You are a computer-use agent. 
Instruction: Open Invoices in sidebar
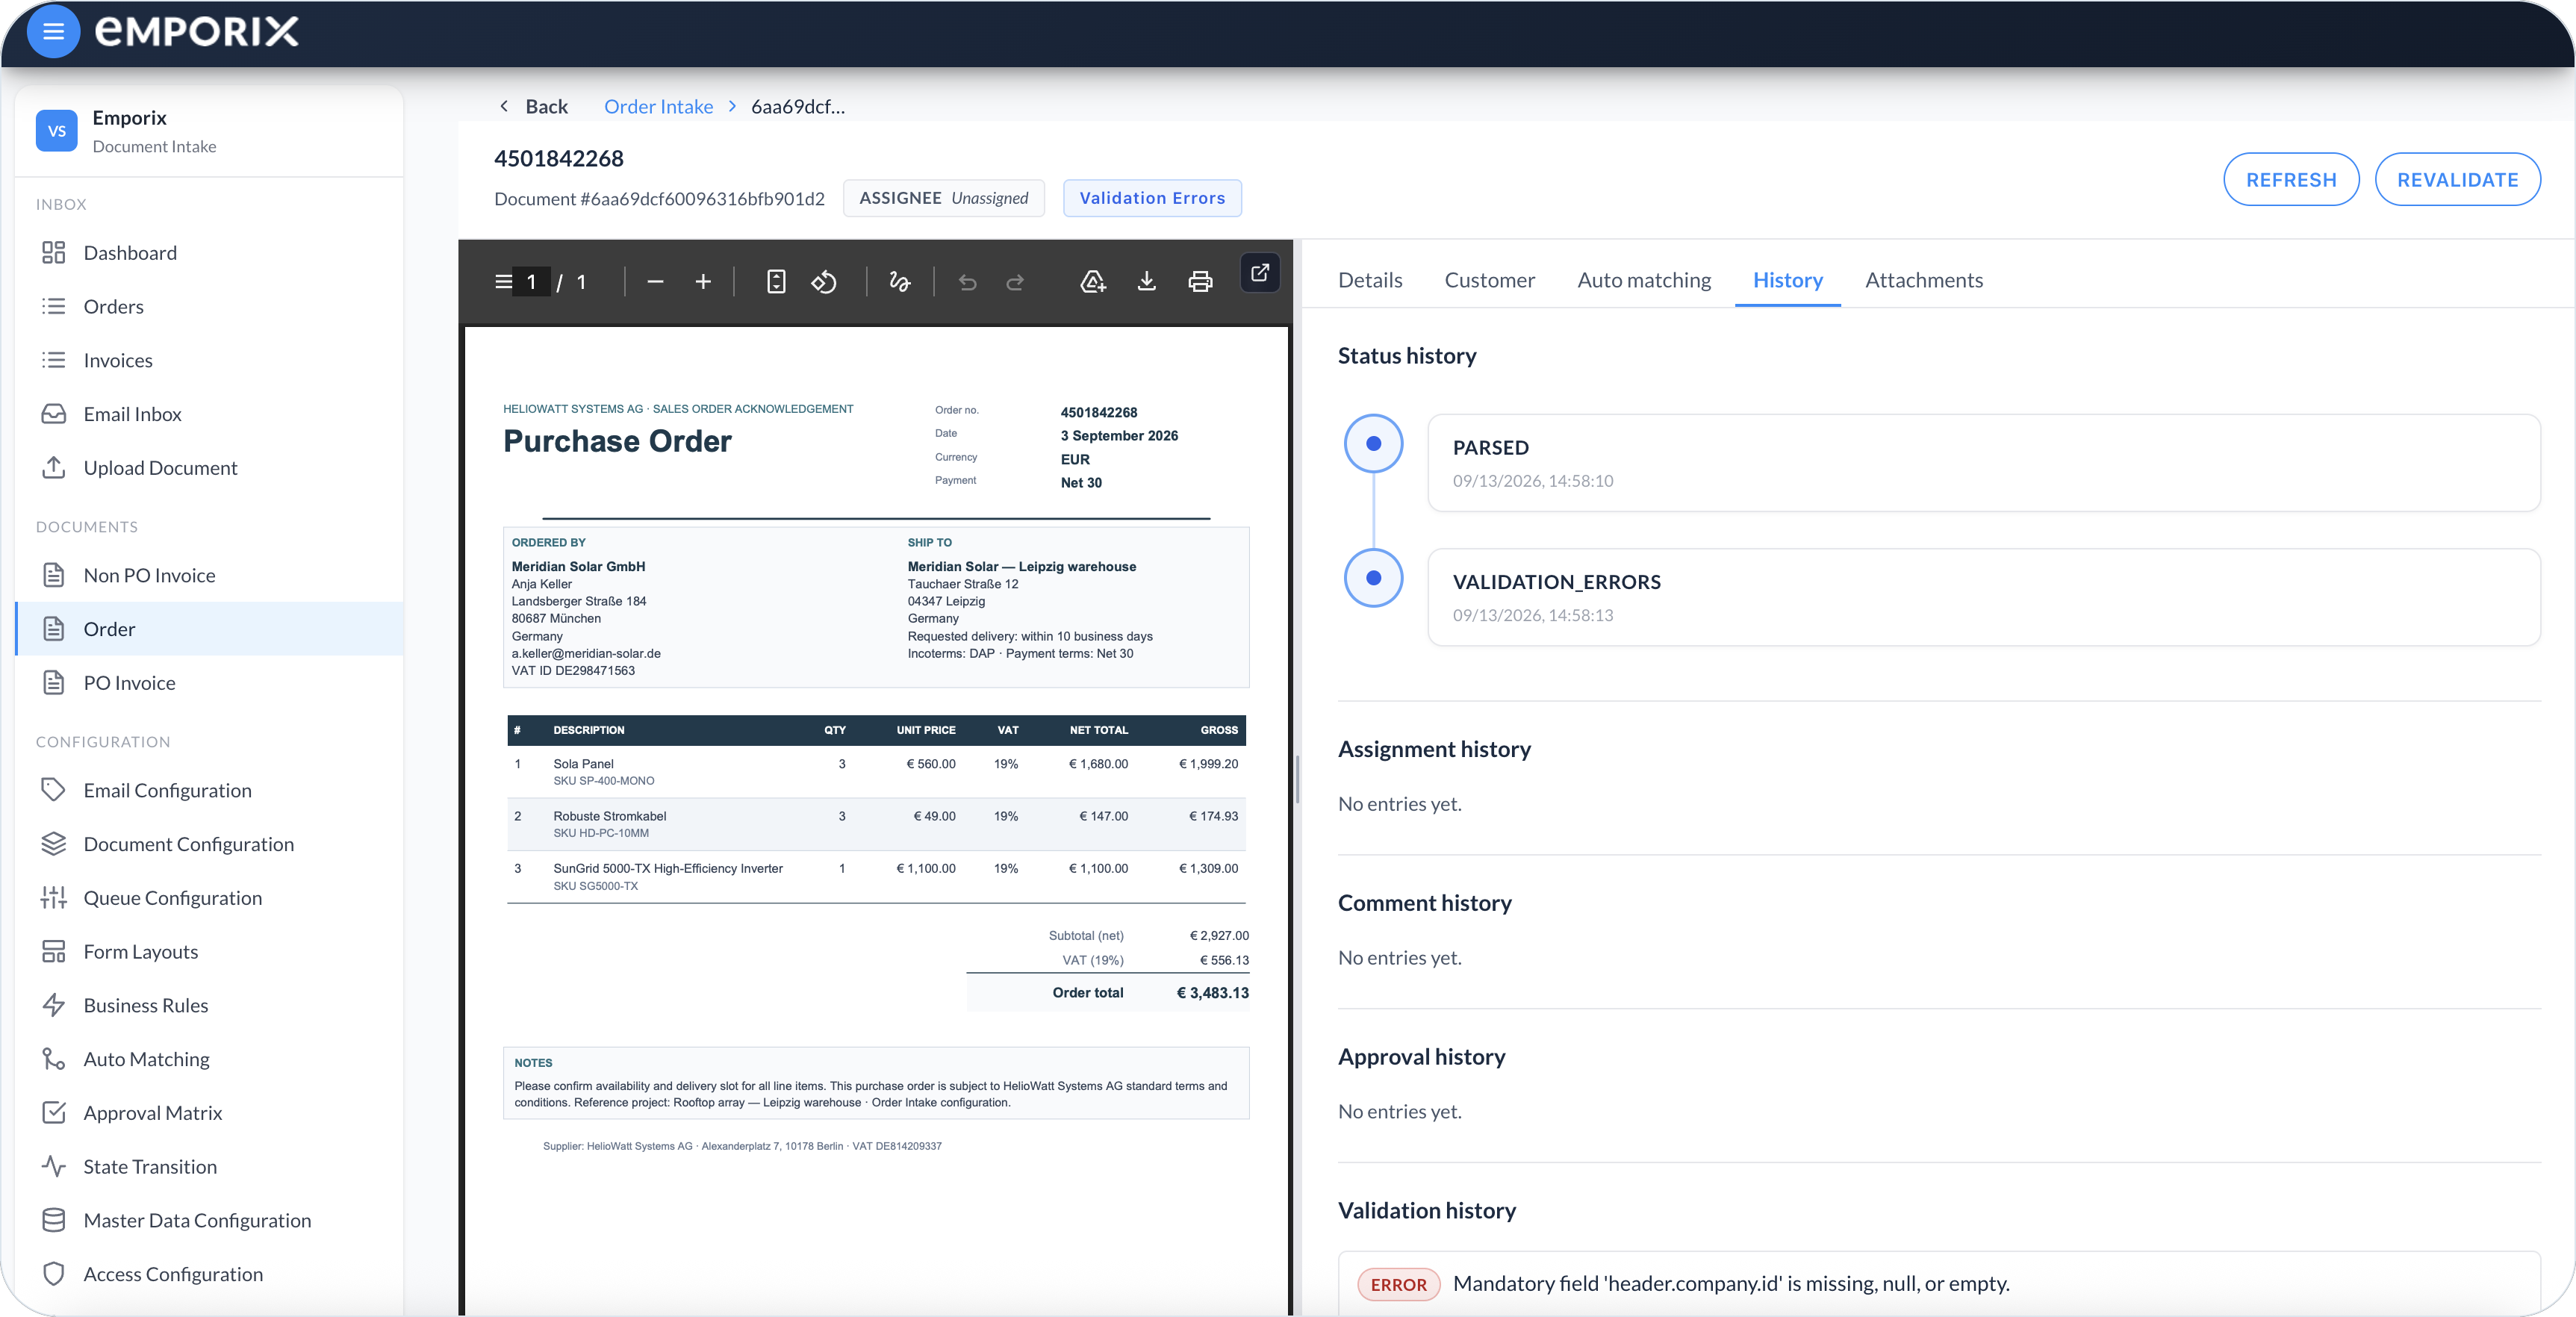(x=209, y=361)
